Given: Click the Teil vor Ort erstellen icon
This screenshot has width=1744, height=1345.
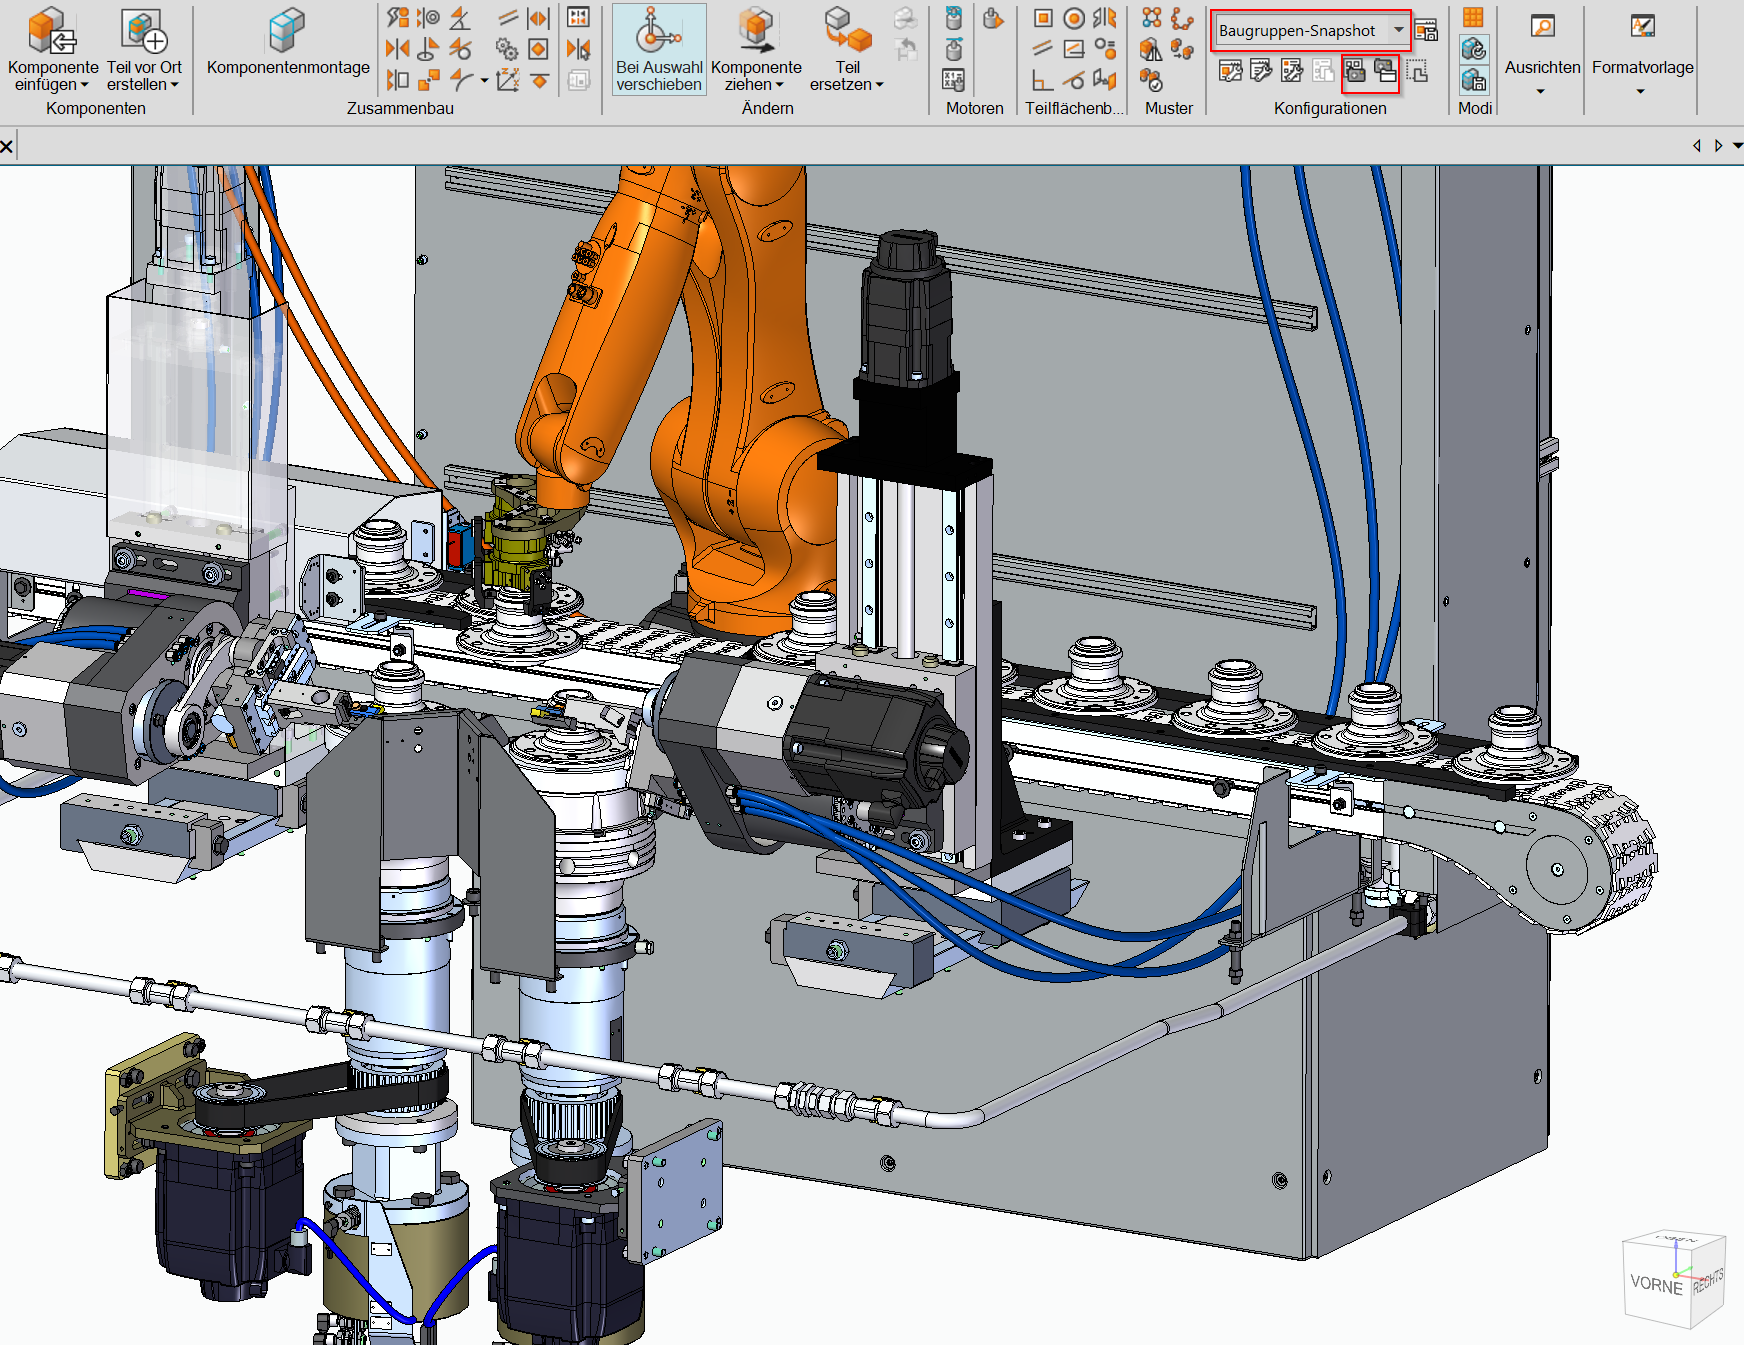Looking at the screenshot, I should point(144,30).
